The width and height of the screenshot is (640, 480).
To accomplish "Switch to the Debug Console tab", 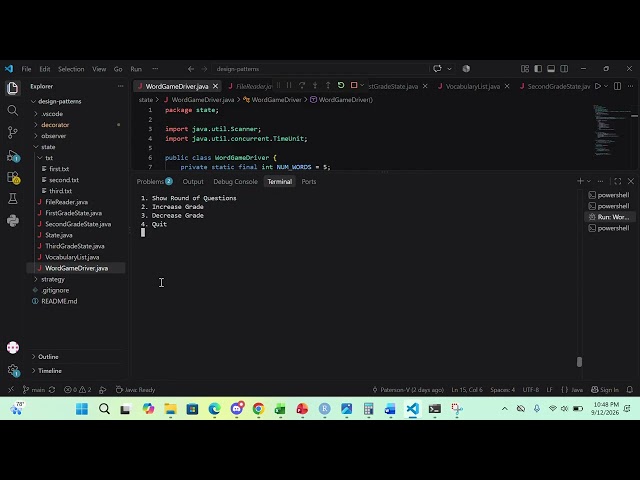I will 236,181.
